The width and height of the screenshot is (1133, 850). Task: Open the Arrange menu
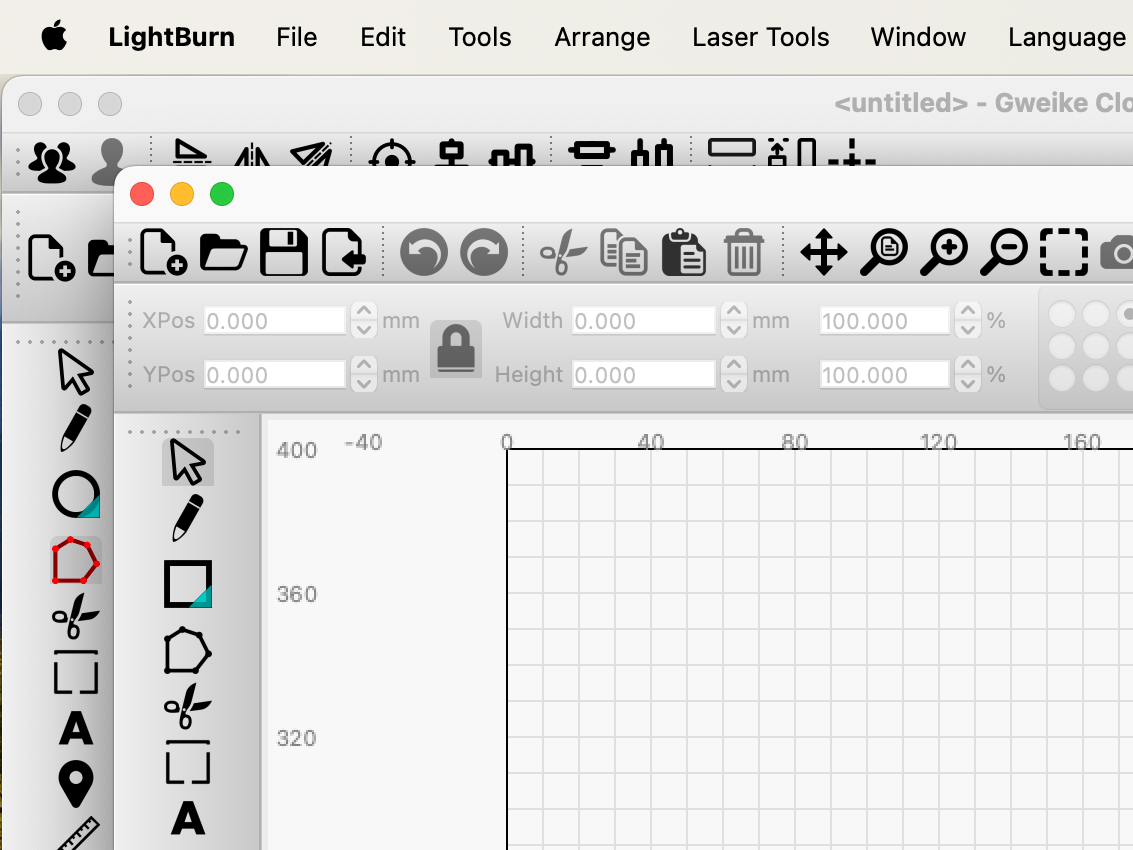(x=602, y=37)
